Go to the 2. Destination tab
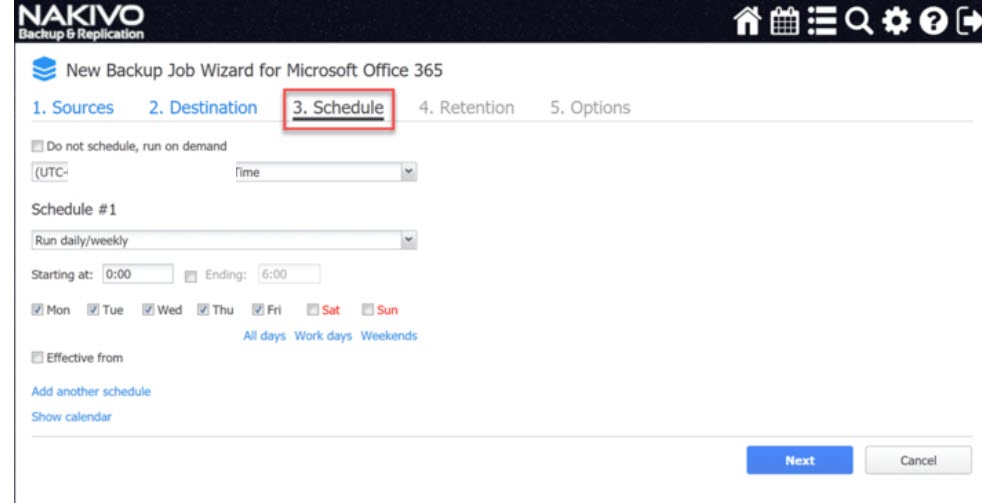This screenshot has width=982, height=503. pyautogui.click(x=203, y=108)
